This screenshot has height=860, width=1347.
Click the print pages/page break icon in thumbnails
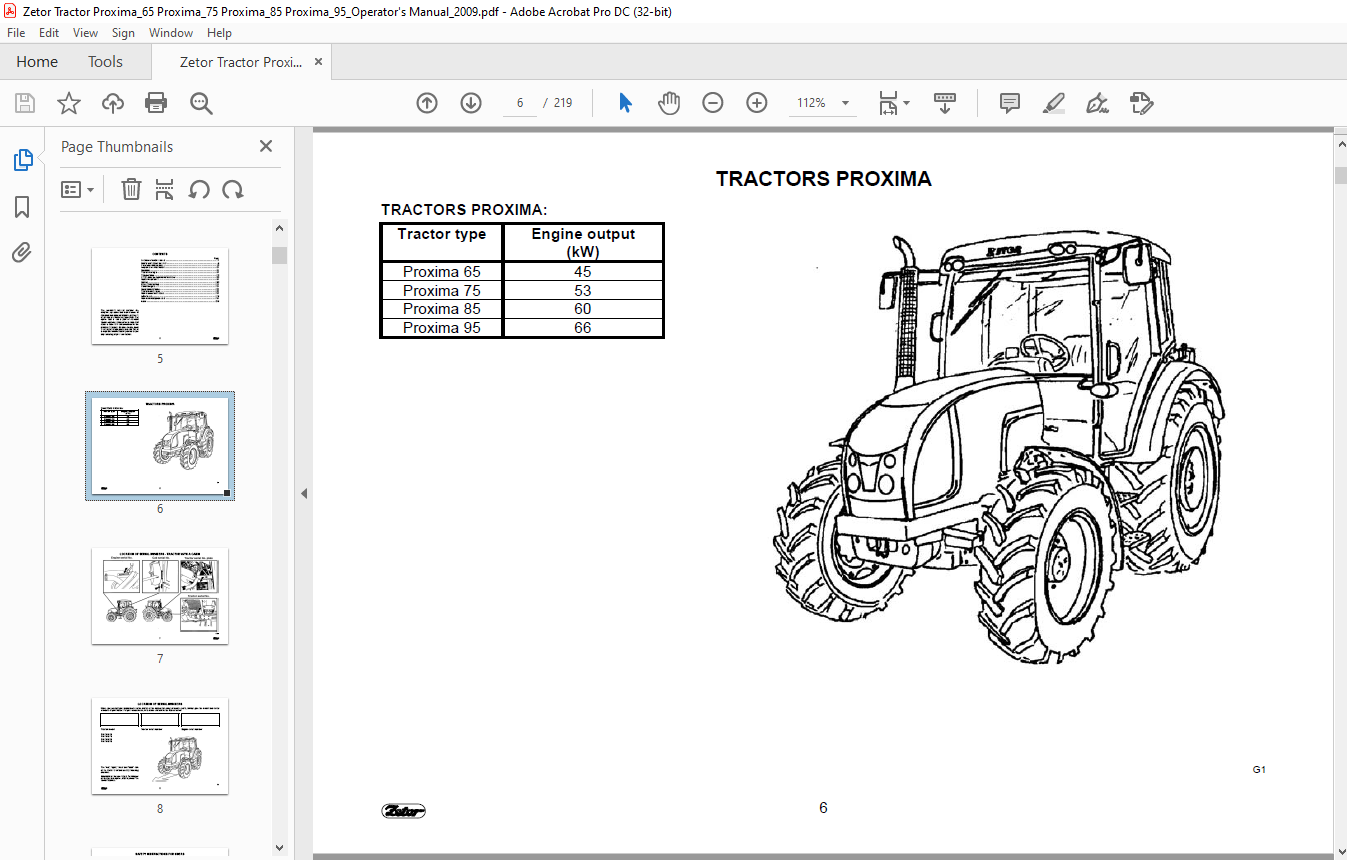click(165, 189)
